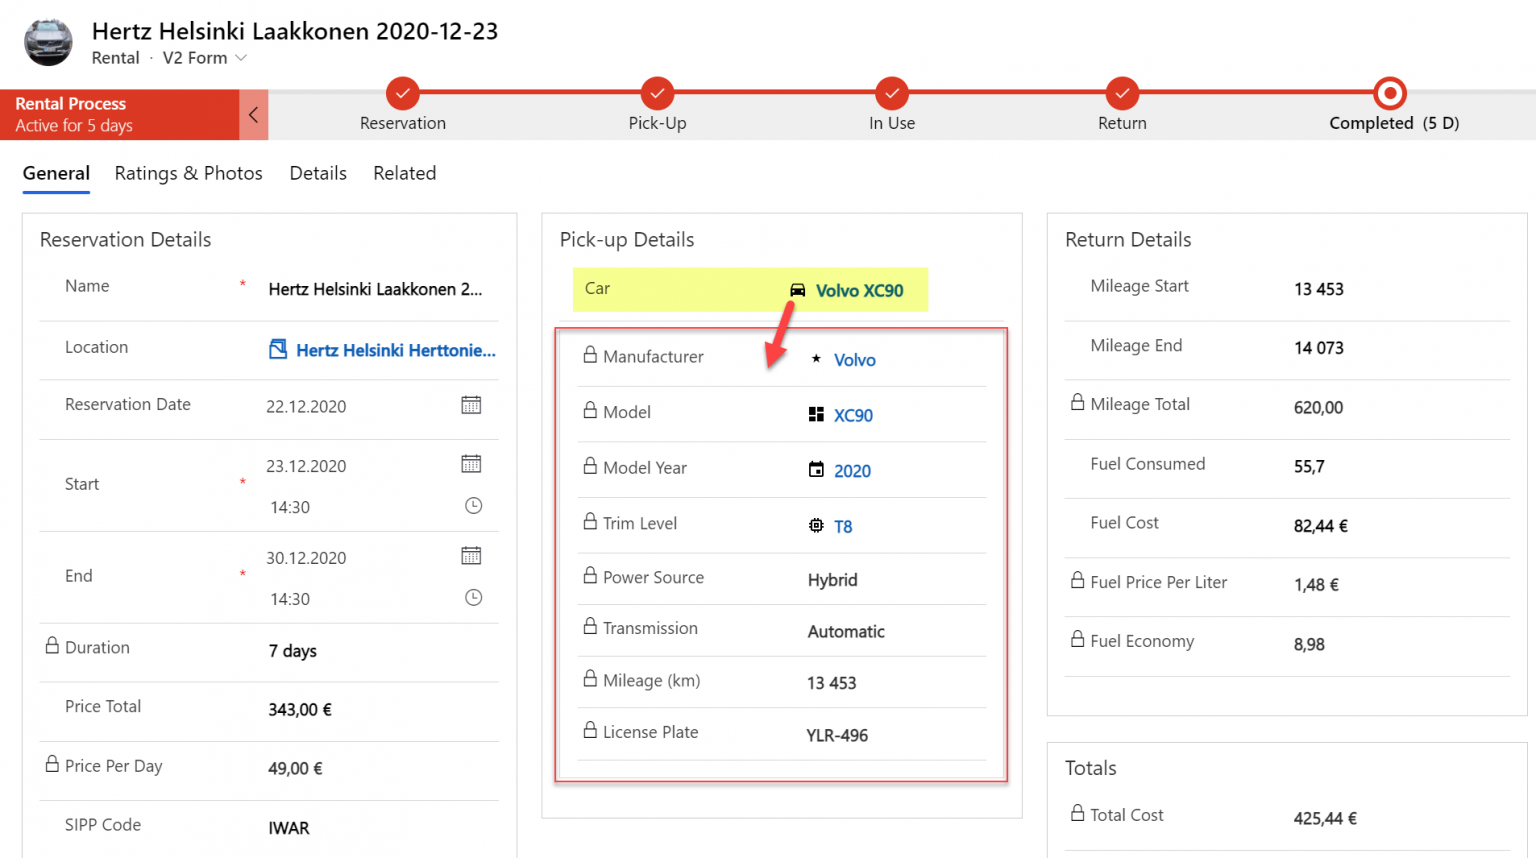Click the License Plate value YLR-496

tap(837, 736)
